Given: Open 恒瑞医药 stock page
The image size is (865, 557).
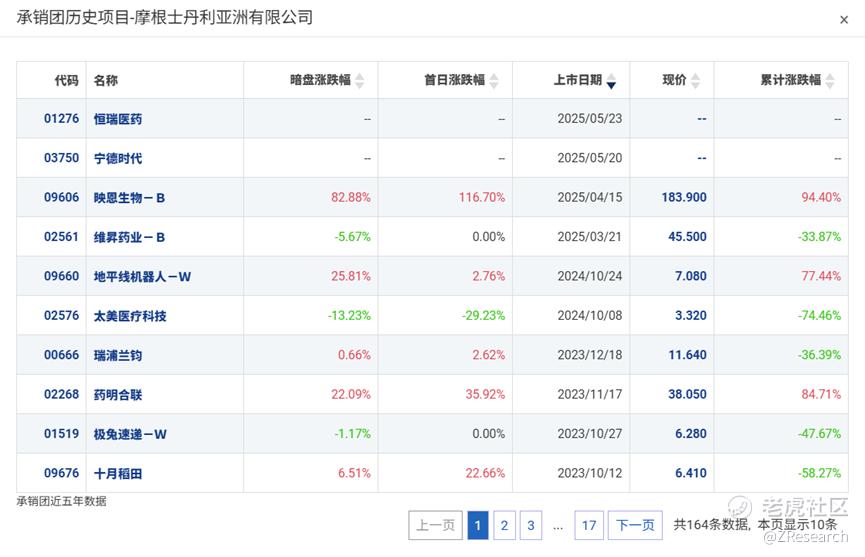Looking at the screenshot, I should point(118,119).
